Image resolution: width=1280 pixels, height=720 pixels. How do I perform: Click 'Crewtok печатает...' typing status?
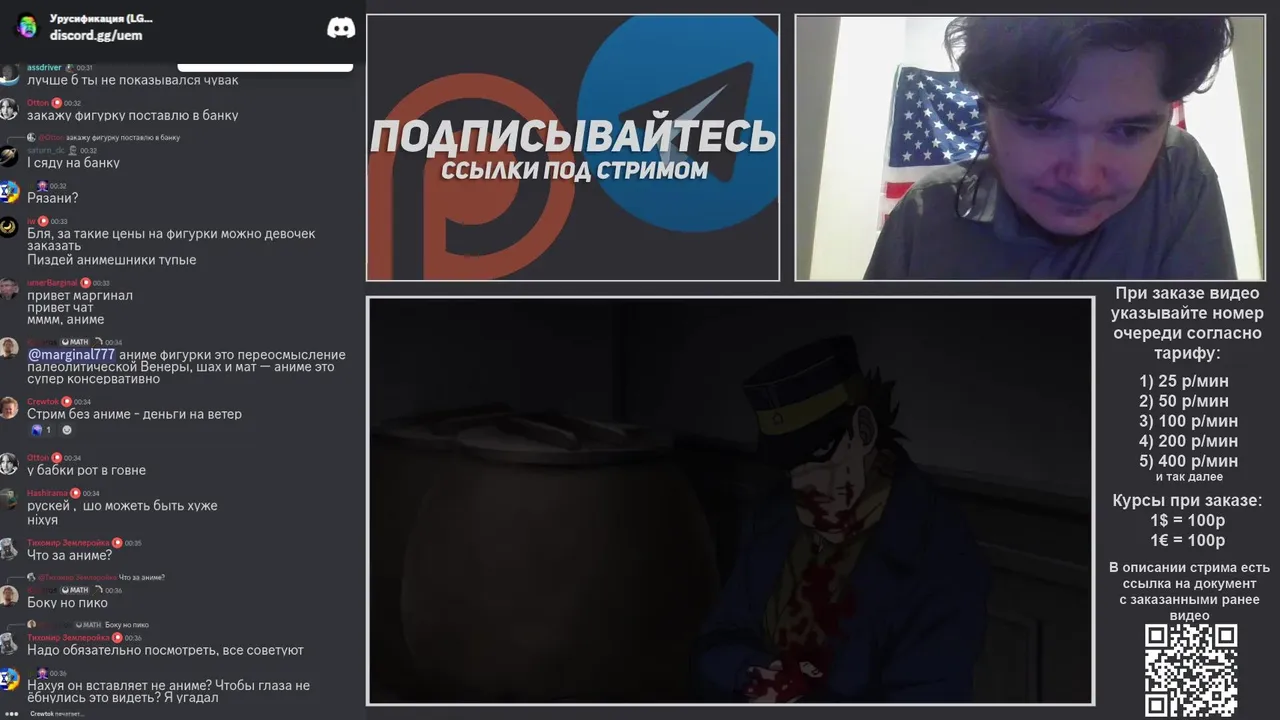point(56,714)
